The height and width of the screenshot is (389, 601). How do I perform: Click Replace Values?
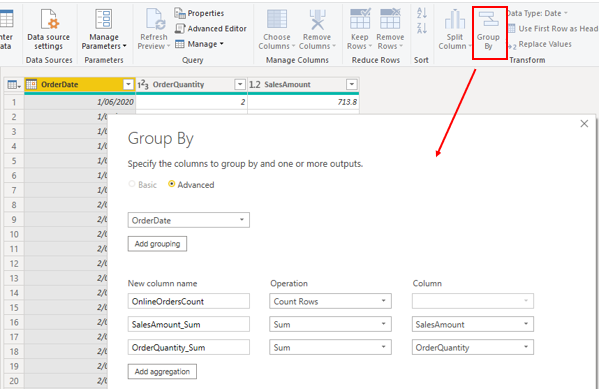(x=540, y=44)
